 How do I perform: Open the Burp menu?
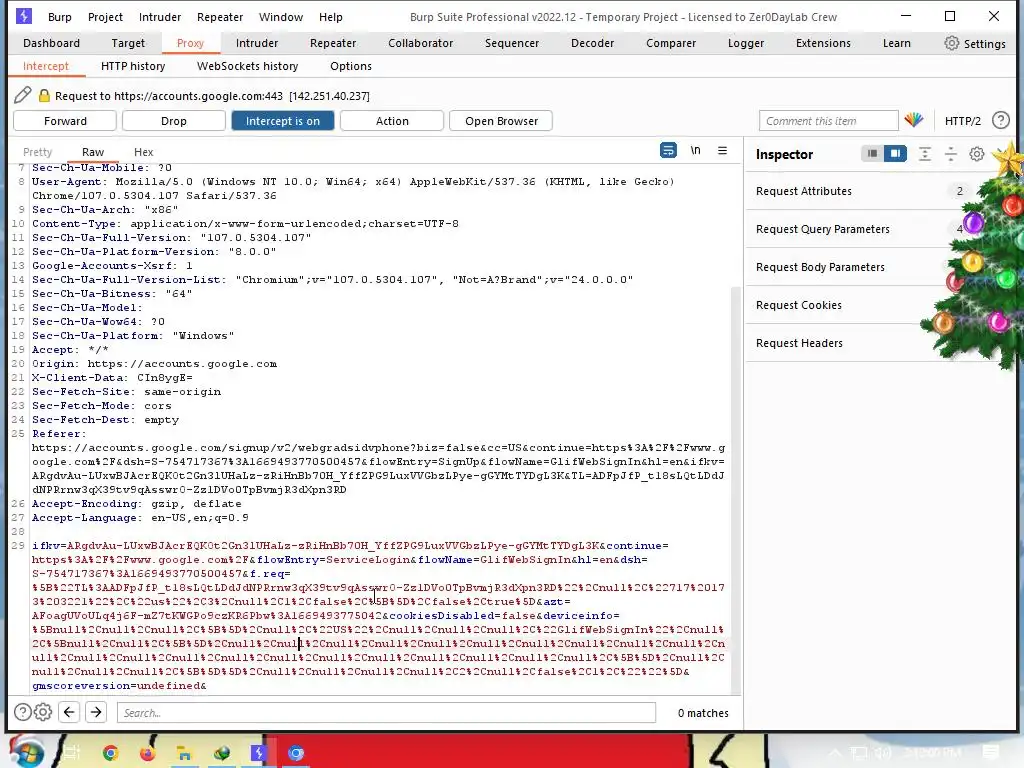(x=59, y=17)
